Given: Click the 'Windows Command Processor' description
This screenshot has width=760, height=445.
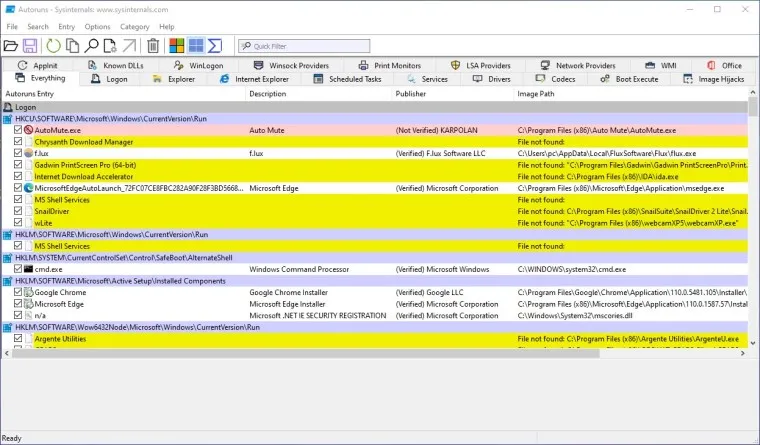Looking at the screenshot, I should pos(299,269).
